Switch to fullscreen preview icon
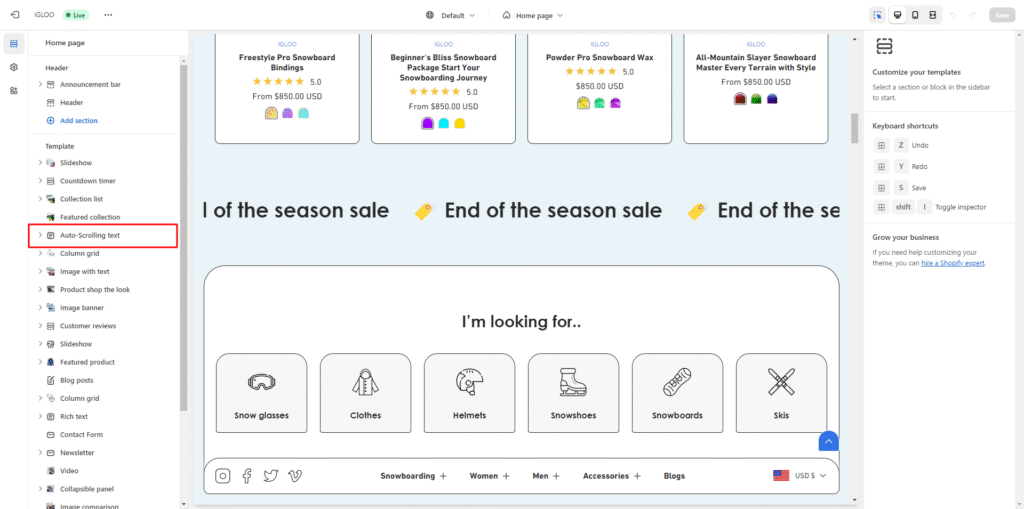 932,15
